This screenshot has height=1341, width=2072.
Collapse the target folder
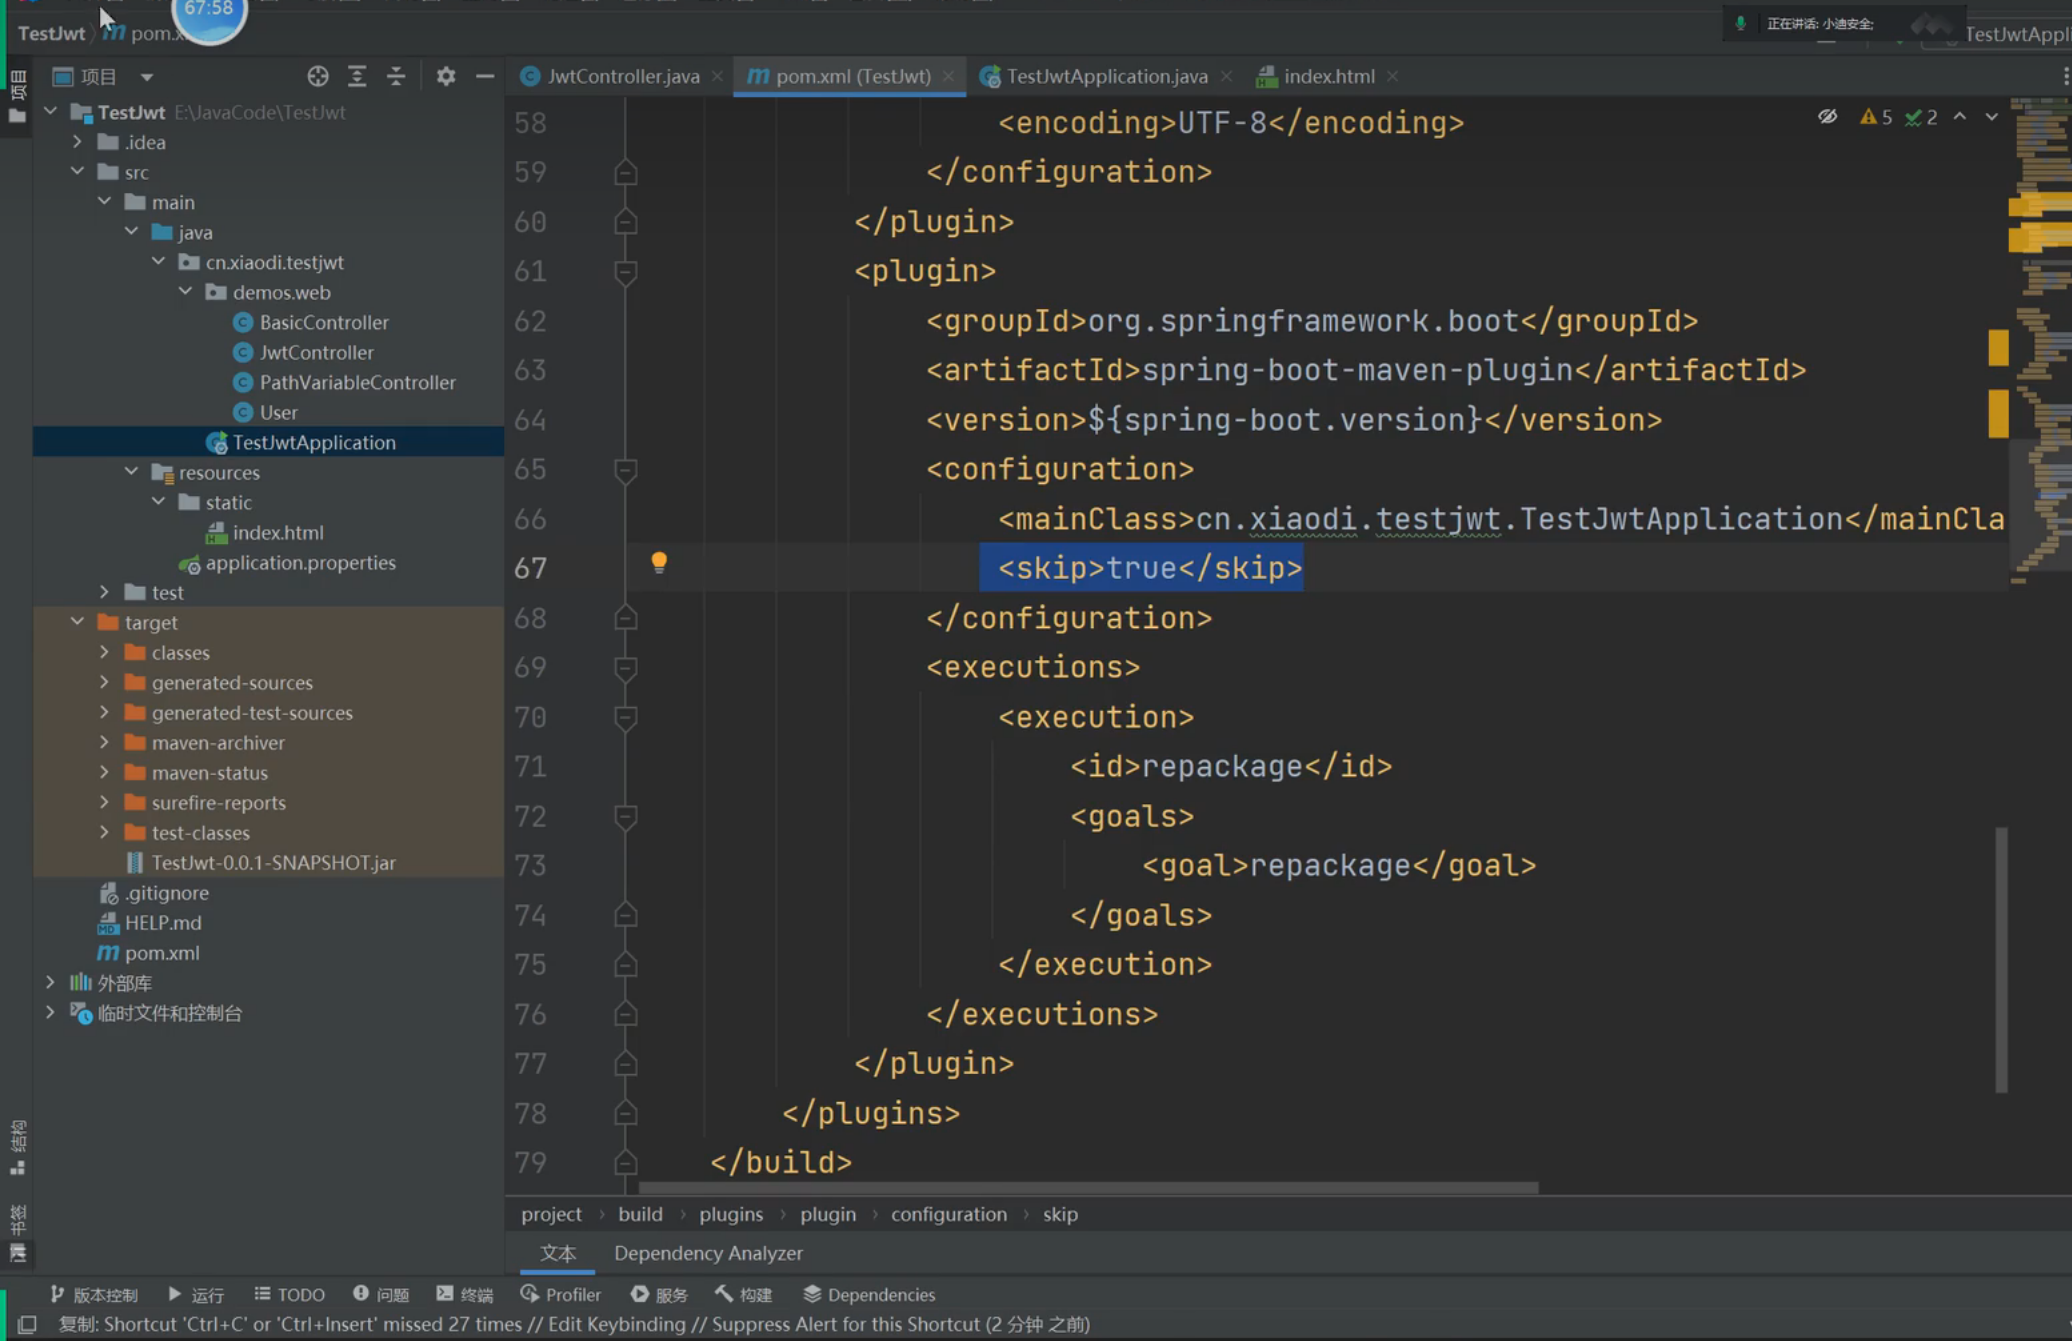(78, 622)
